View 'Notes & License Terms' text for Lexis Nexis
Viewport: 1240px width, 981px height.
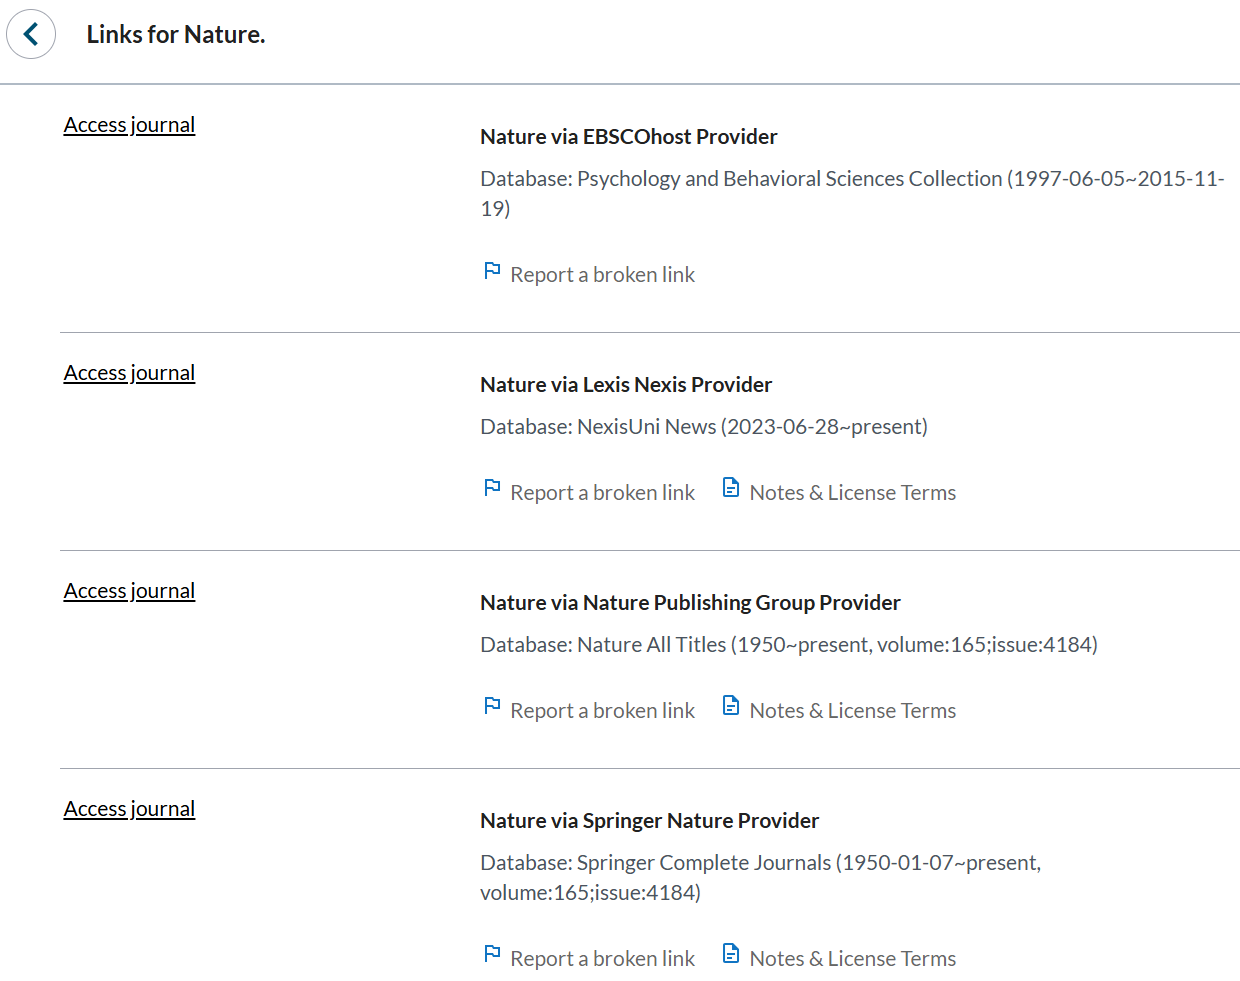click(852, 493)
